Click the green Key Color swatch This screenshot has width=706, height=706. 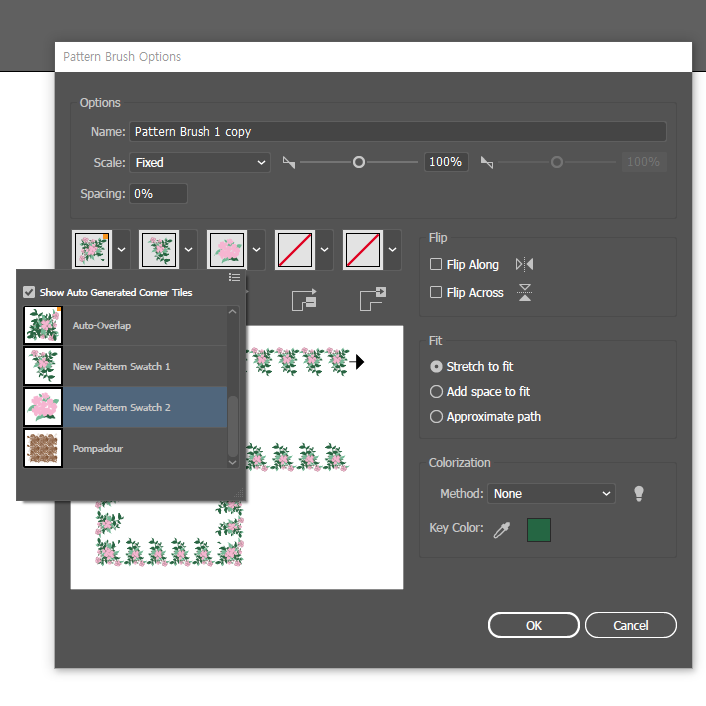pos(539,530)
